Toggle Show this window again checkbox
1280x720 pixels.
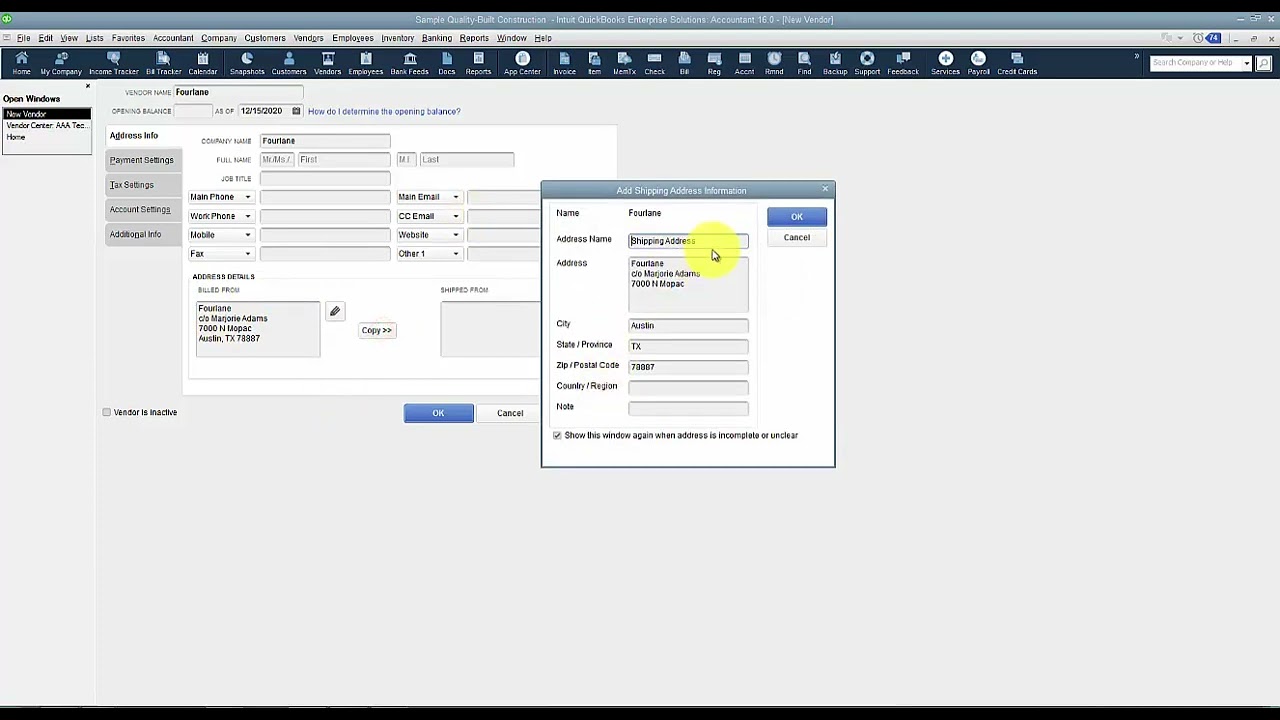coord(558,435)
